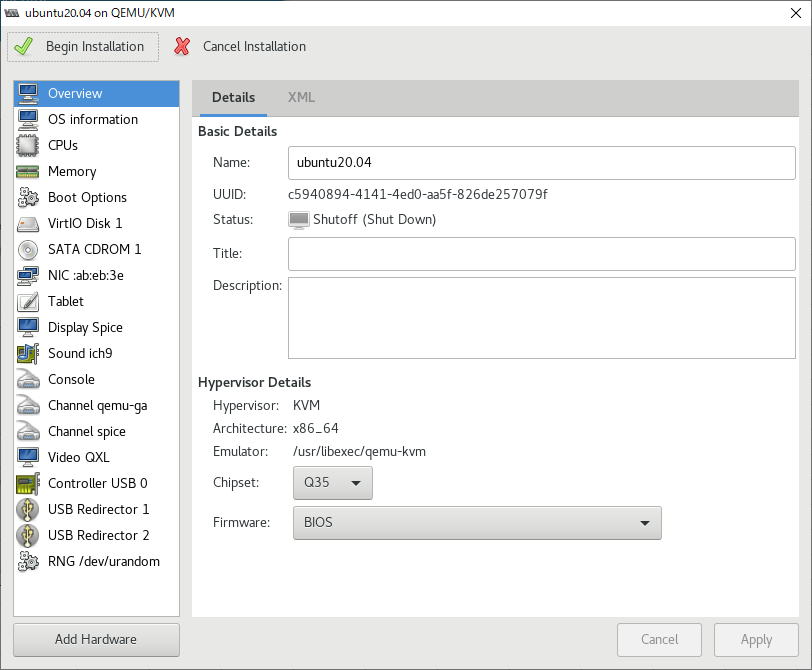812x670 pixels.
Task: Select the "USB Redirector 2" row label
Action: click(99, 535)
